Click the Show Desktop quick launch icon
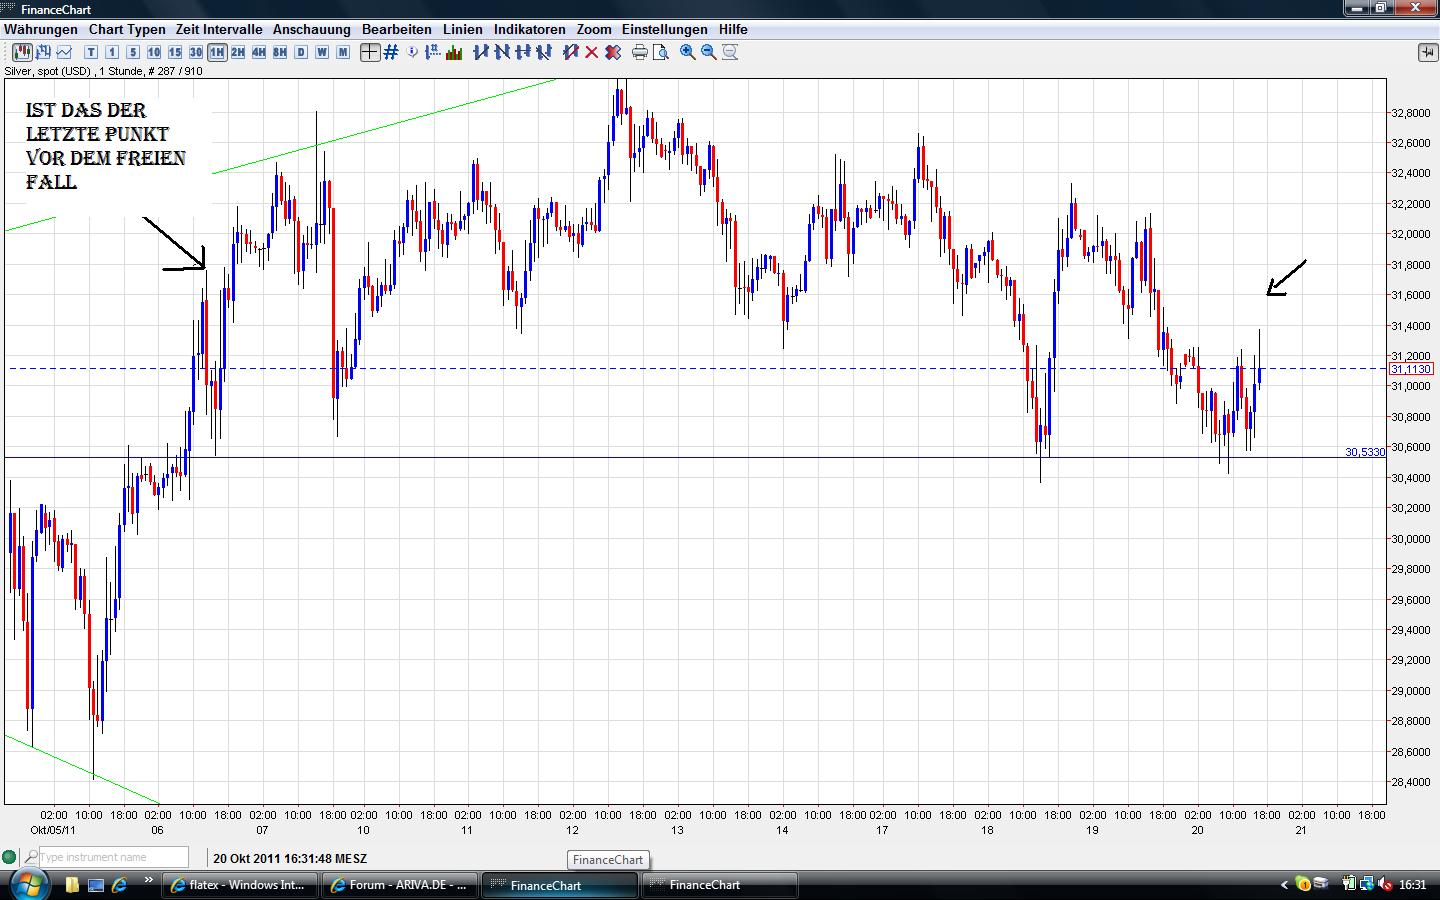 [x=96, y=885]
